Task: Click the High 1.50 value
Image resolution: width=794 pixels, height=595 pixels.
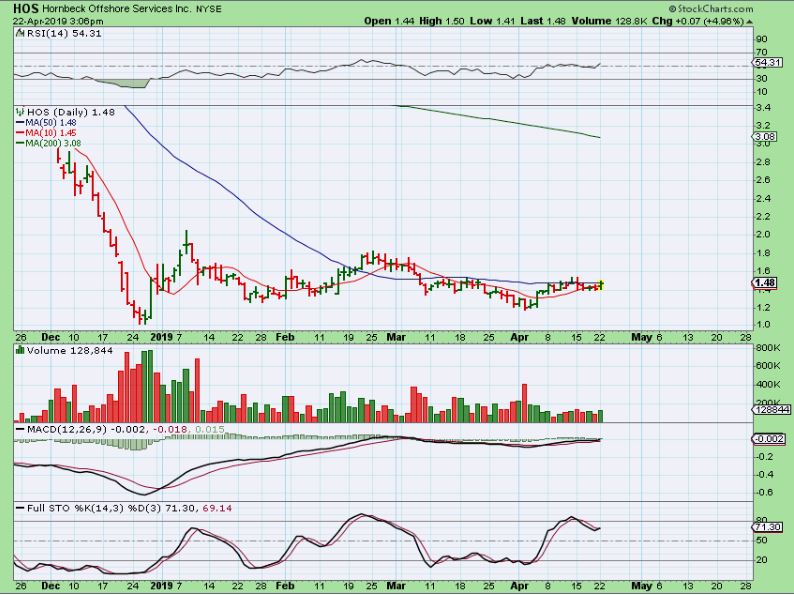Action: [442, 21]
